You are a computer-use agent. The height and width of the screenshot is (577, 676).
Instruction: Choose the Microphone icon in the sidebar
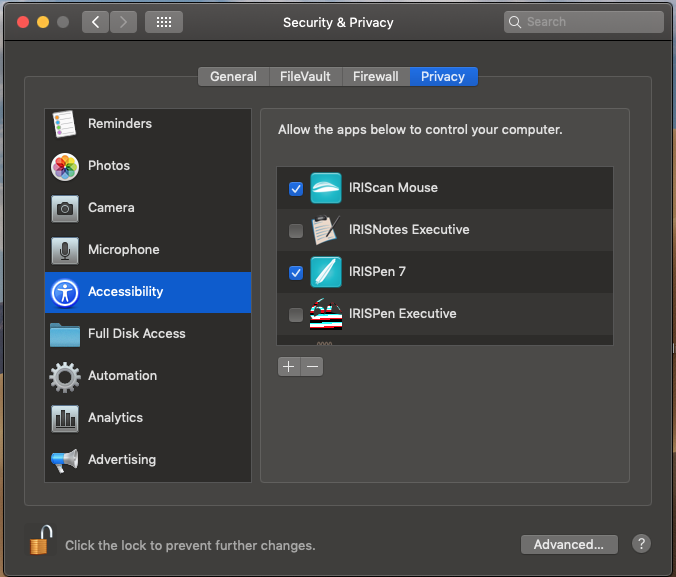click(x=65, y=250)
